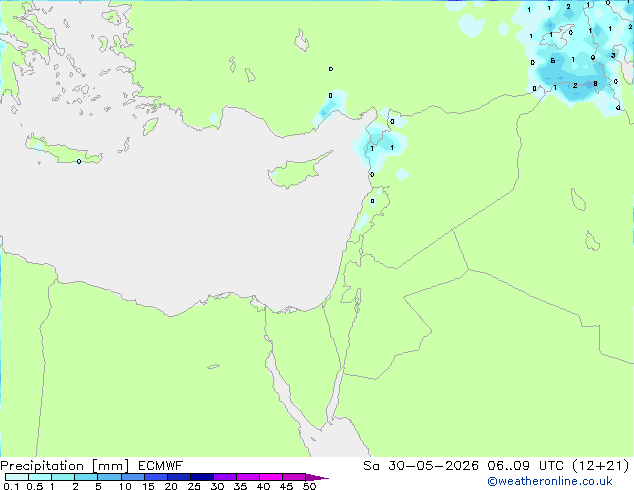Select the 2–5 mm legend color swatch

86,477
